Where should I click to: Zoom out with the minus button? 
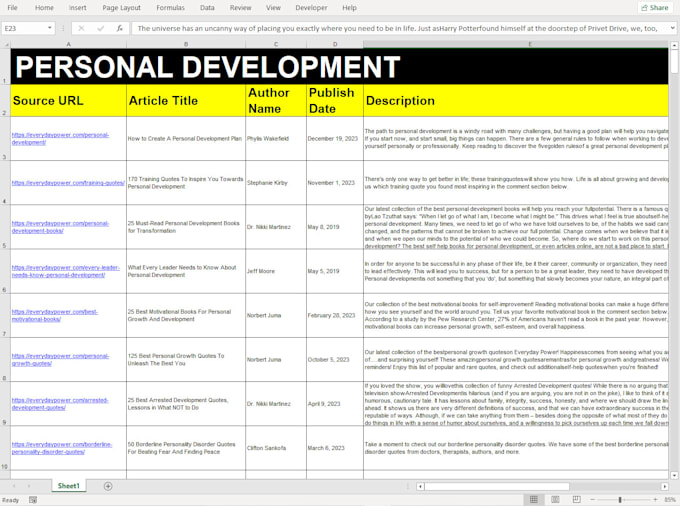[x=592, y=499]
